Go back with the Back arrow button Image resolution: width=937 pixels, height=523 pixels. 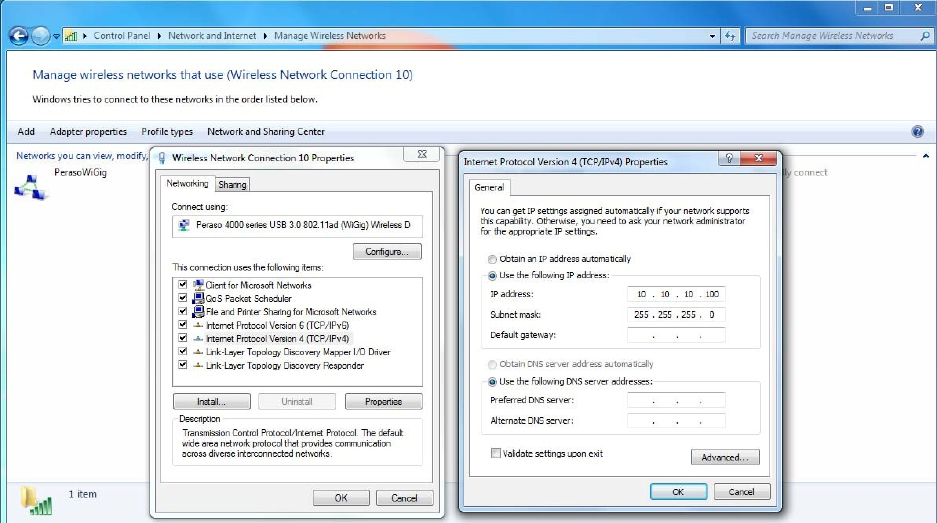19,36
